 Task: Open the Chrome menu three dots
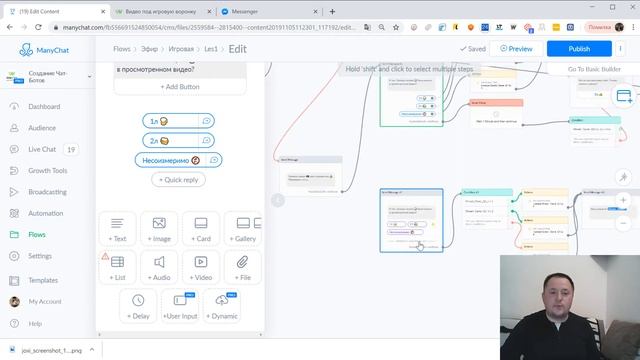click(633, 27)
